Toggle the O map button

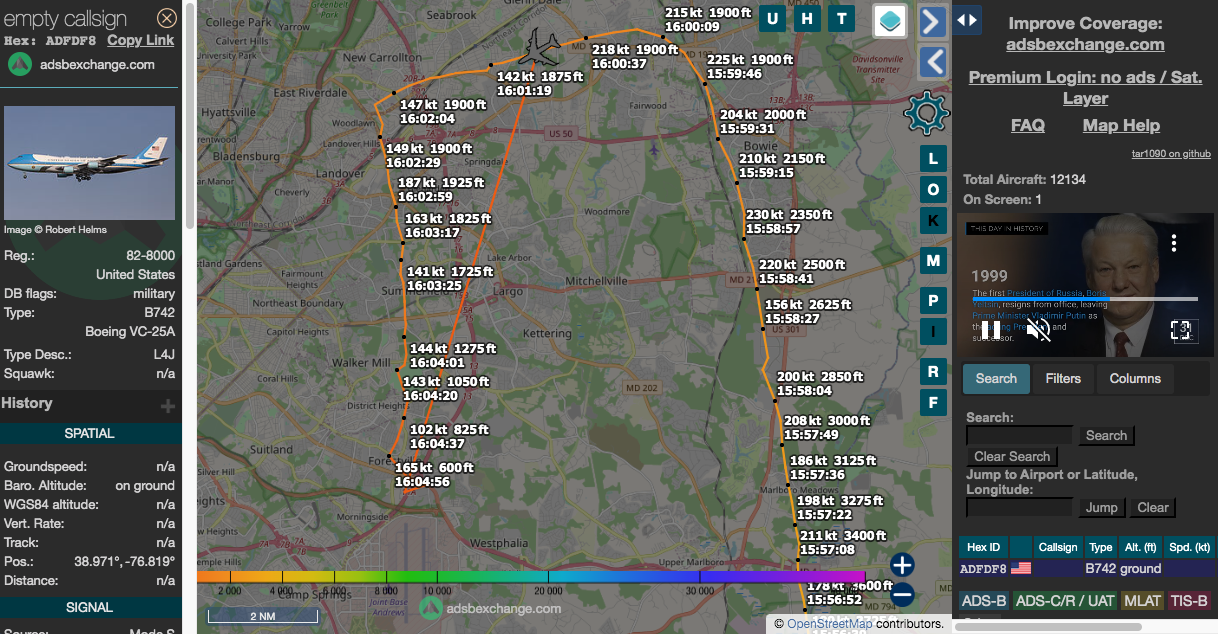[933, 190]
